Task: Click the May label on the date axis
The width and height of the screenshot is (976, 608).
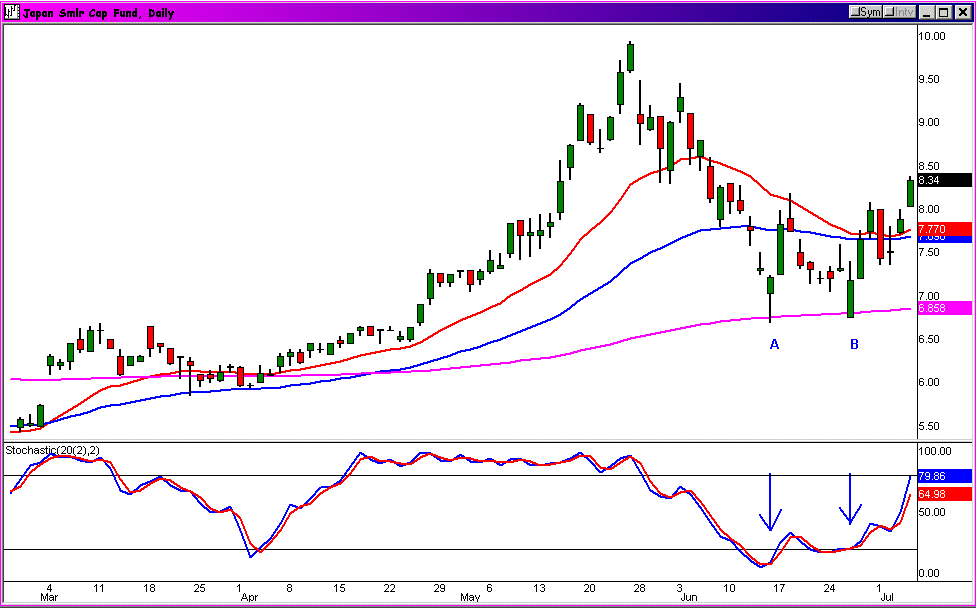Action: click(x=469, y=598)
